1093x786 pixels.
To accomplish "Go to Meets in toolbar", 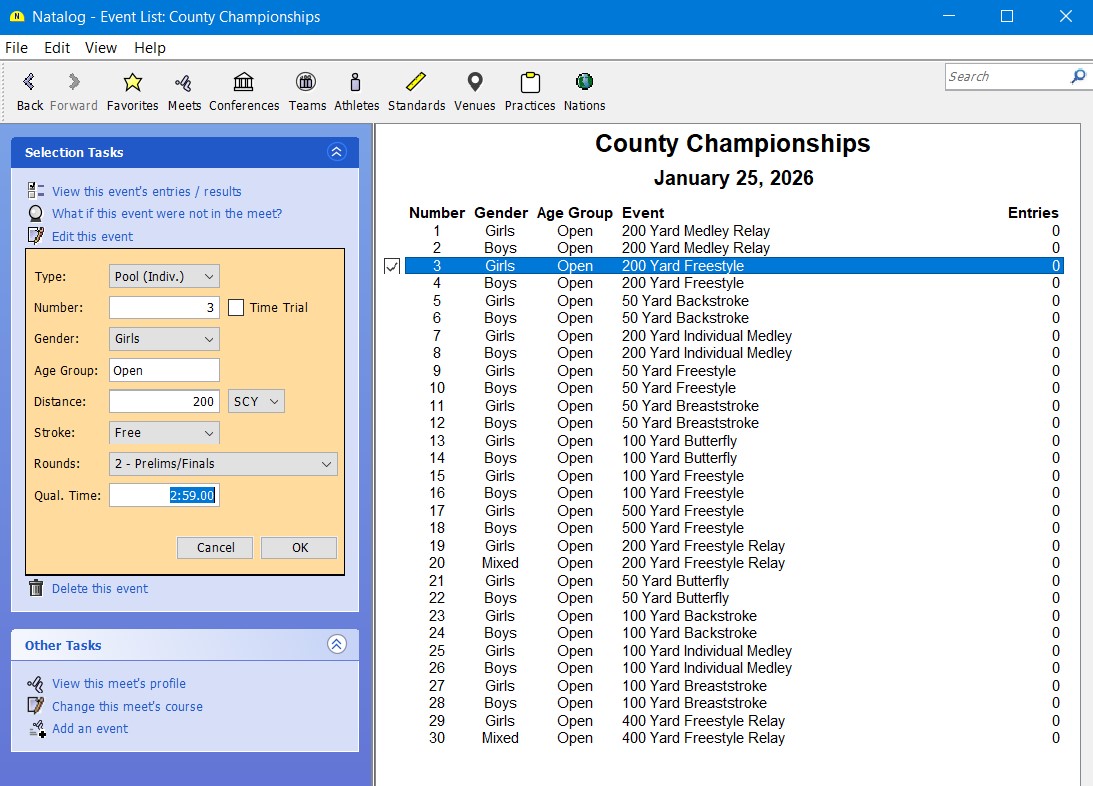I will coord(184,83).
